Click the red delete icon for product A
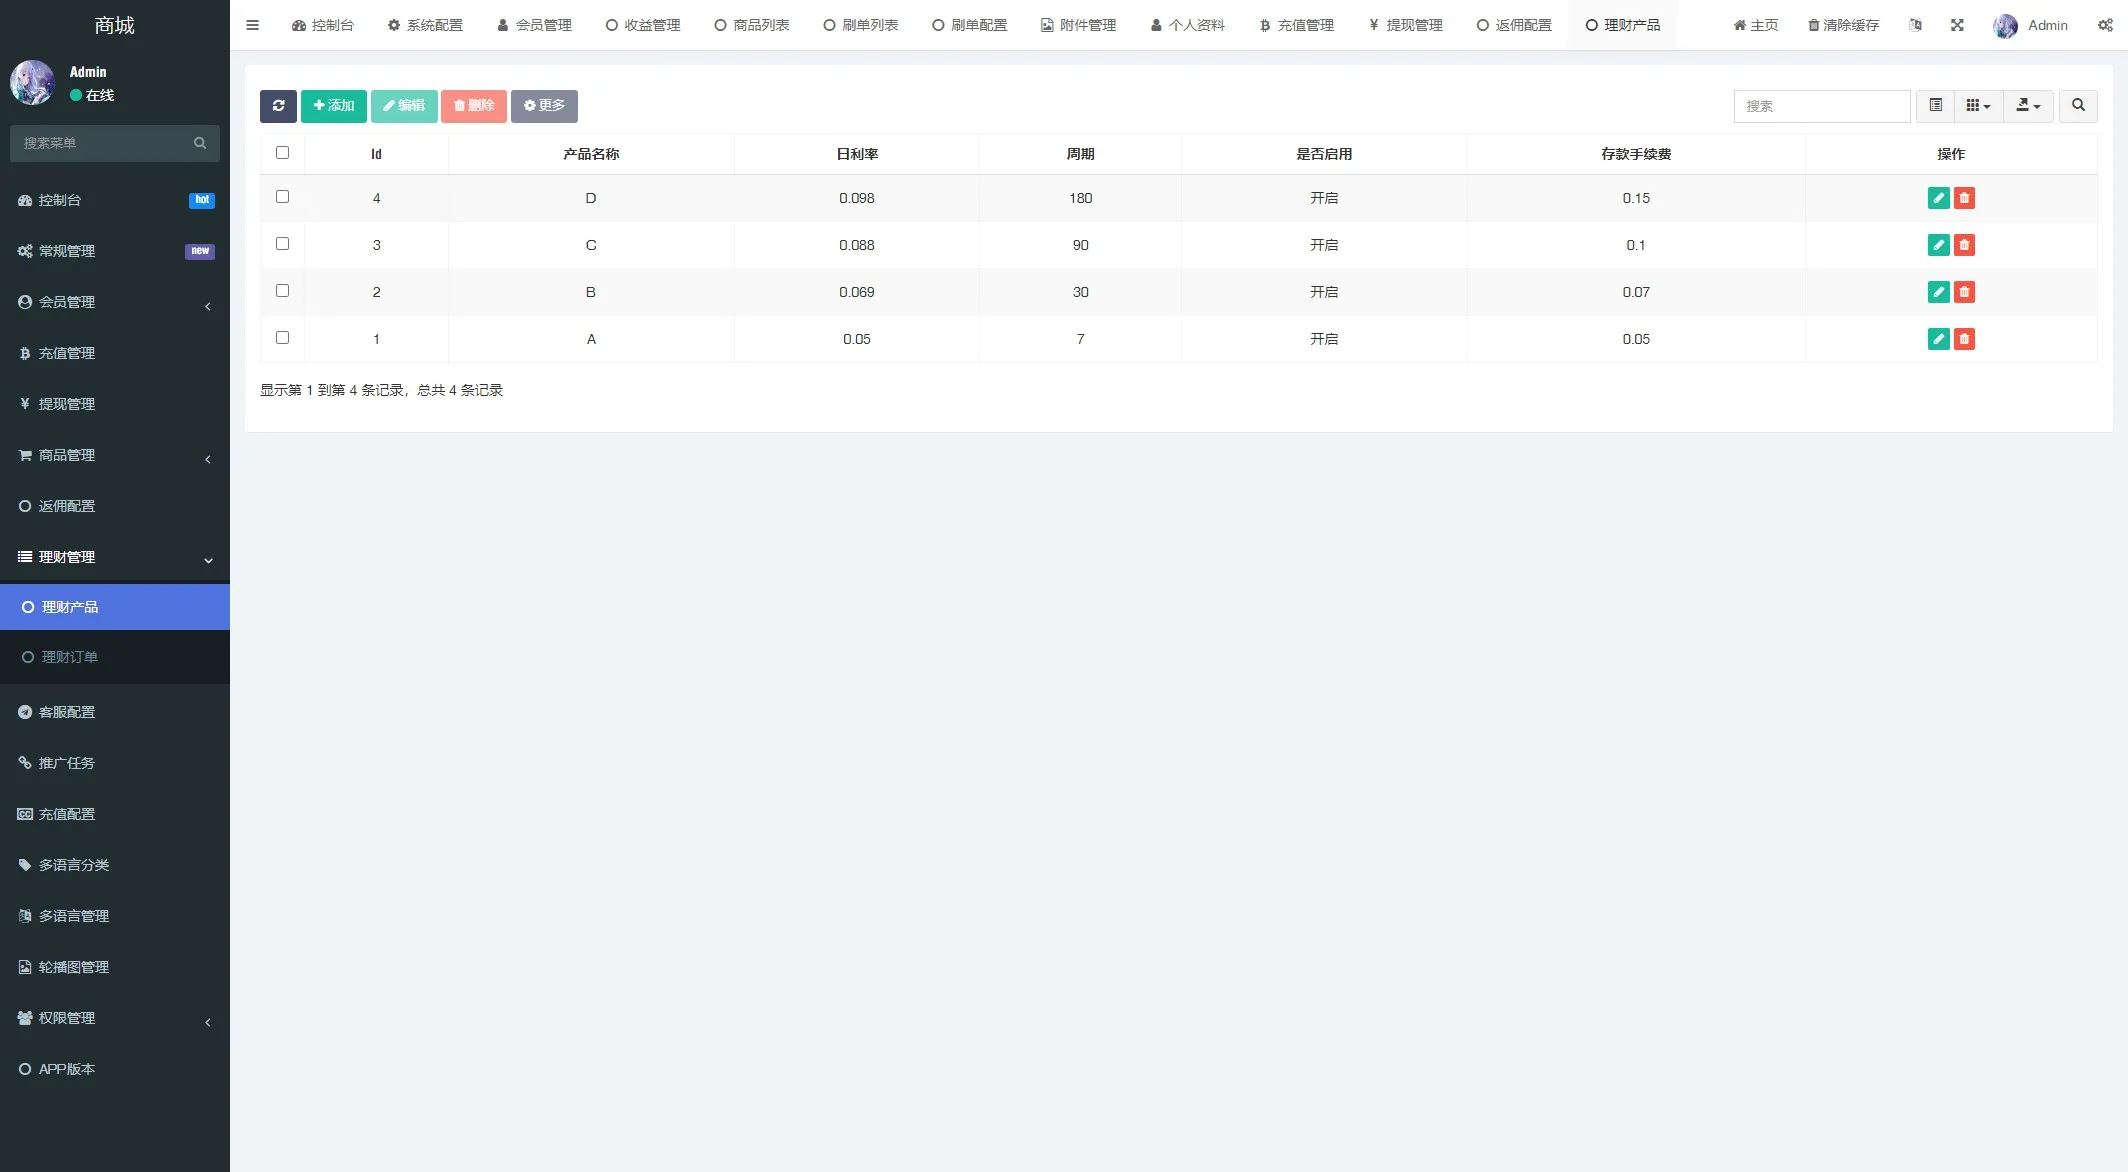The image size is (2128, 1172). tap(1964, 339)
